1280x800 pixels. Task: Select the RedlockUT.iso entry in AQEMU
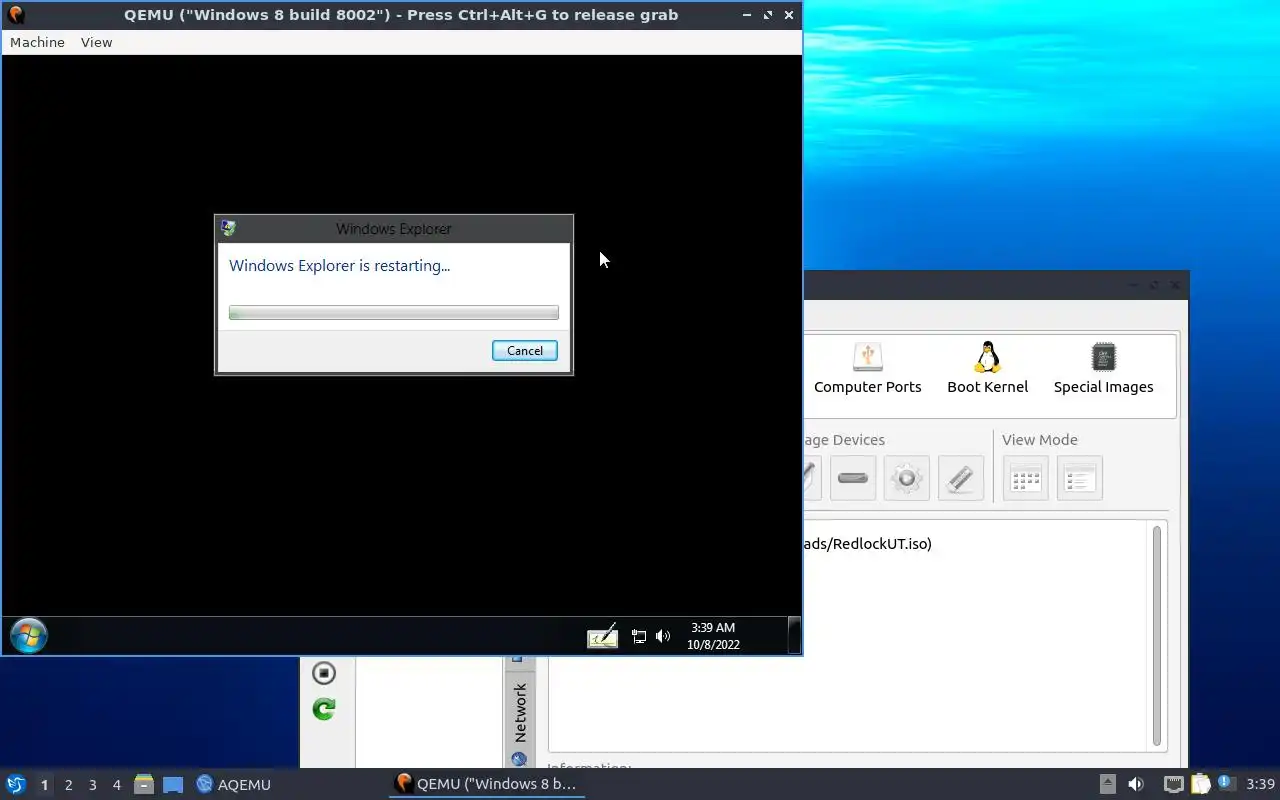coord(866,544)
